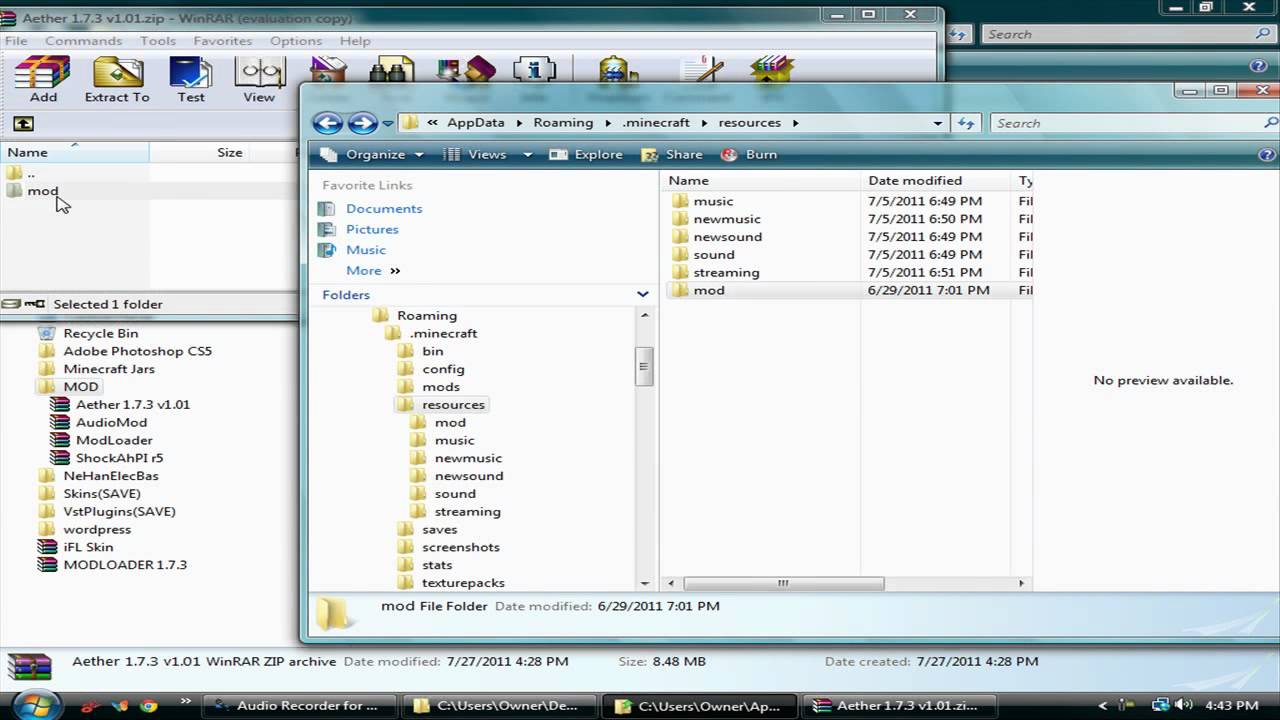The image size is (1280, 720).
Task: Click the Find binoculars icon in WinRAR toolbar
Action: tap(392, 68)
